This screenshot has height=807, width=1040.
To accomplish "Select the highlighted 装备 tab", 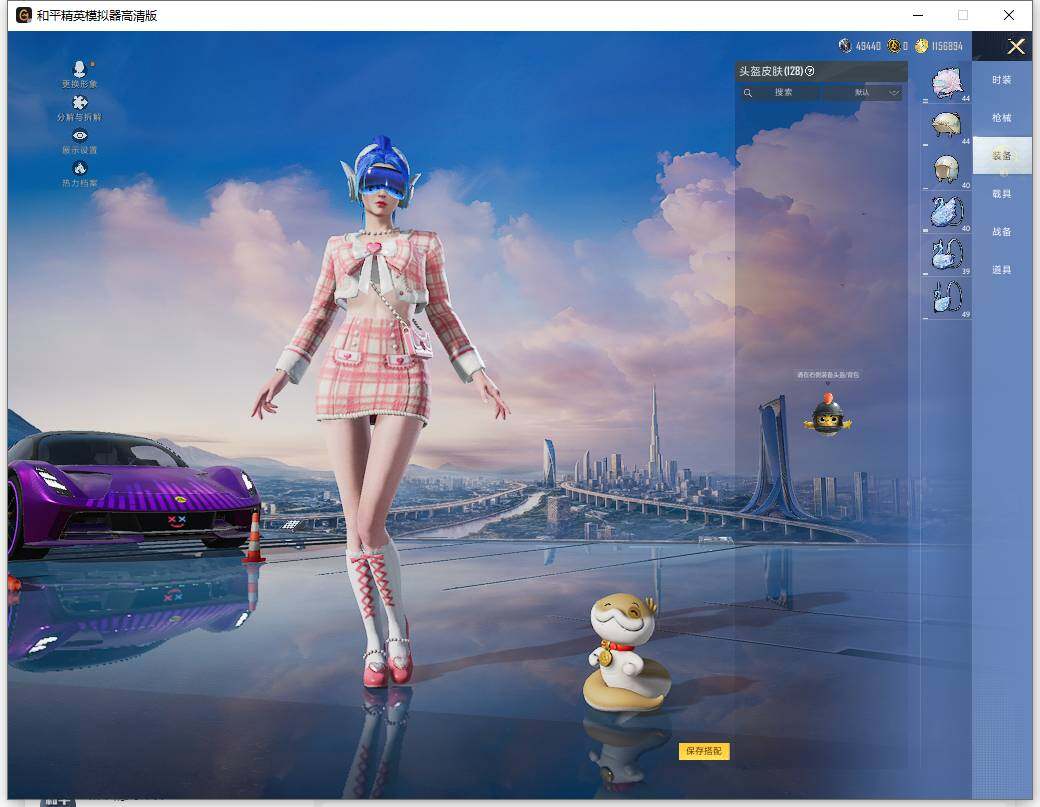I will click(1002, 155).
